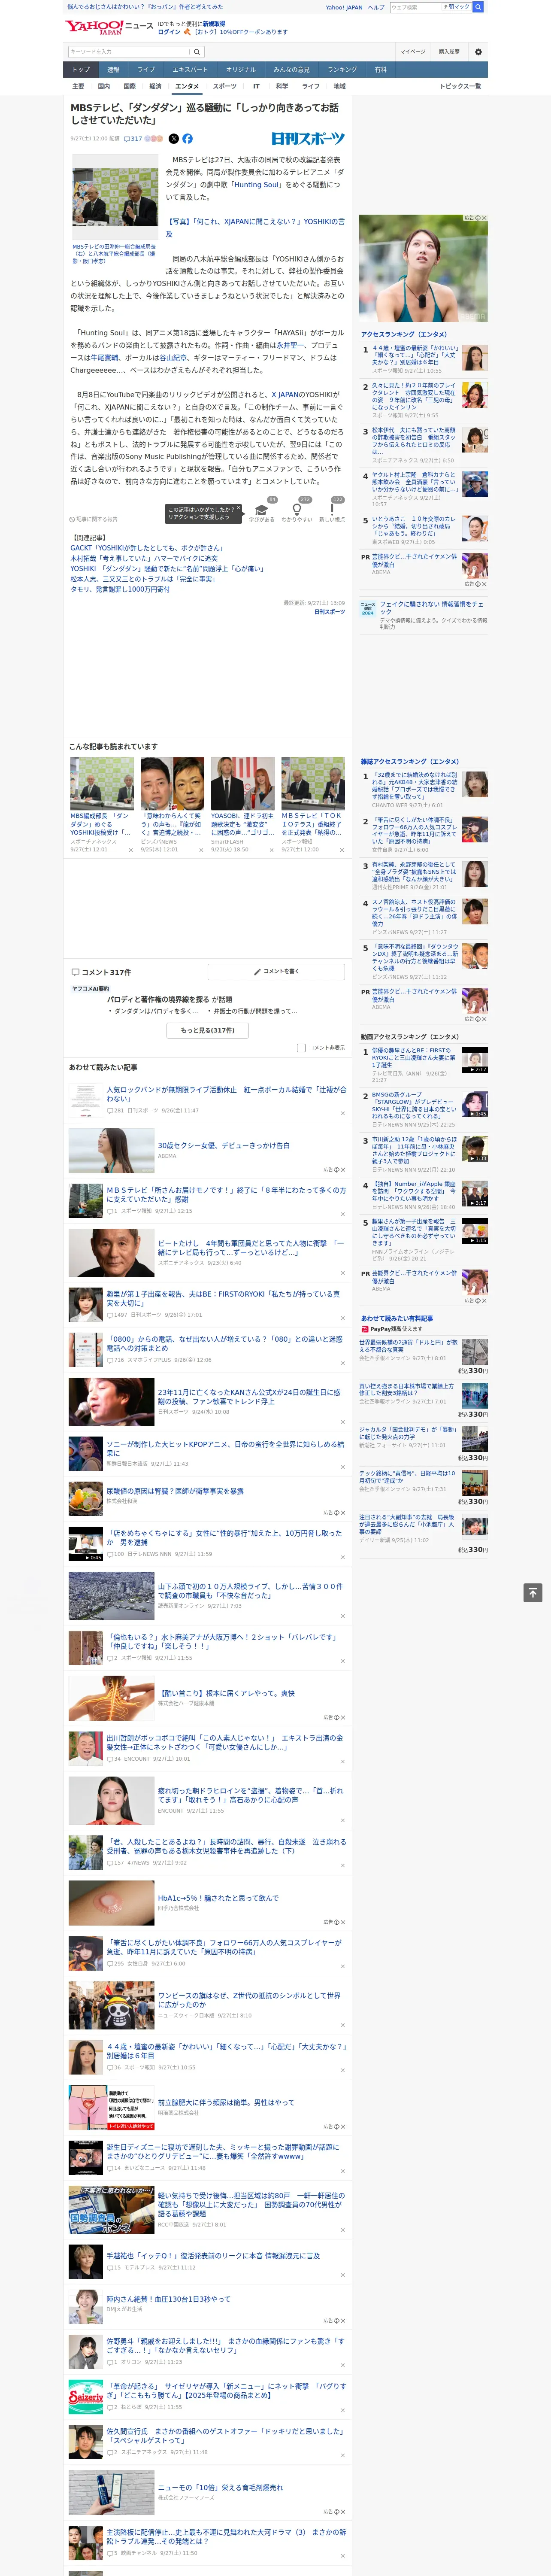Click the scroll-to-top arrow button
The image size is (551, 2576).
tap(533, 1593)
